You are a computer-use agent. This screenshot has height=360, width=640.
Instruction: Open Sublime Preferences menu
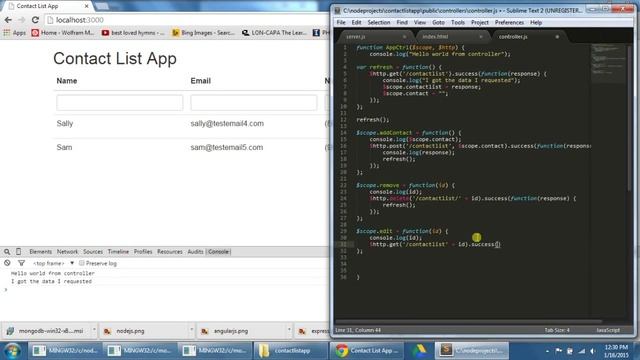click(509, 22)
